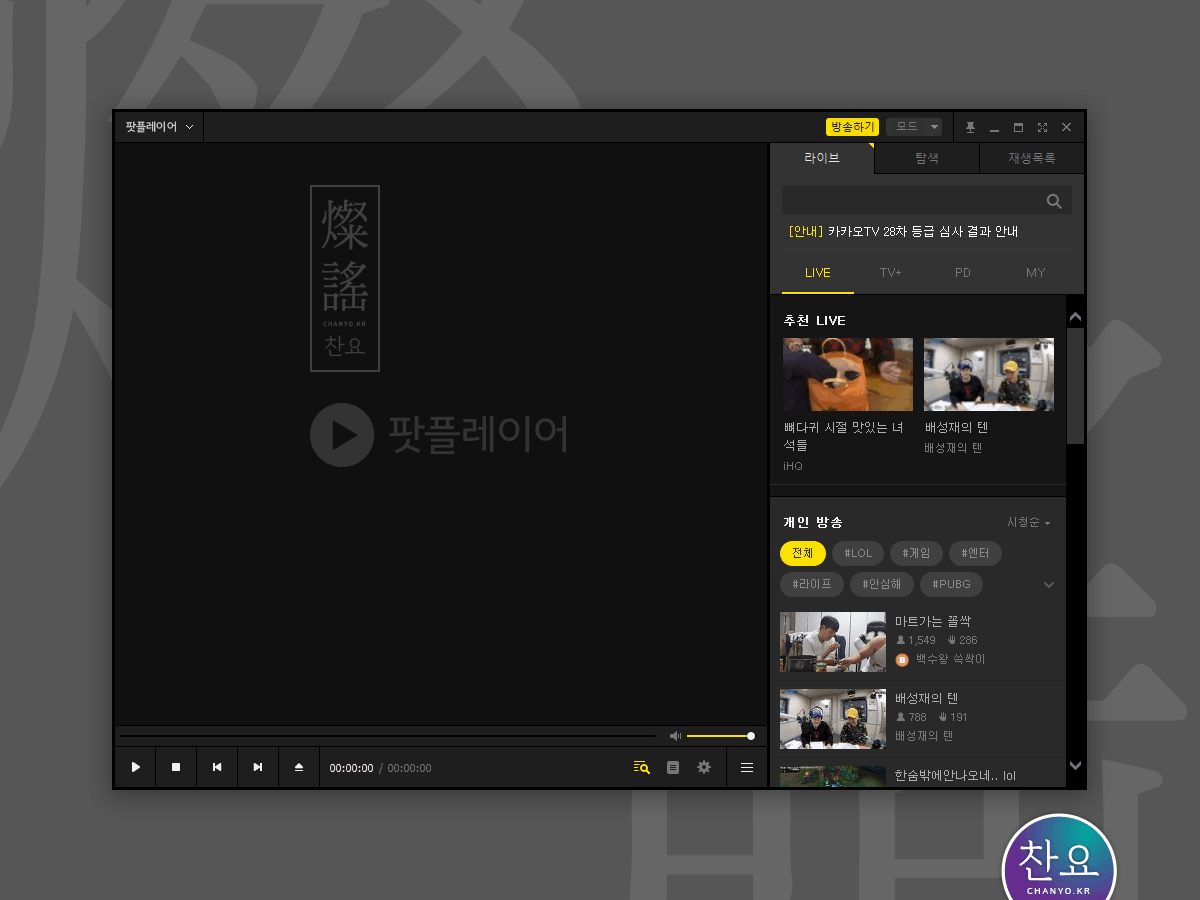Click the orange broadcaster badge icon
The height and width of the screenshot is (900, 1200).
tap(902, 660)
